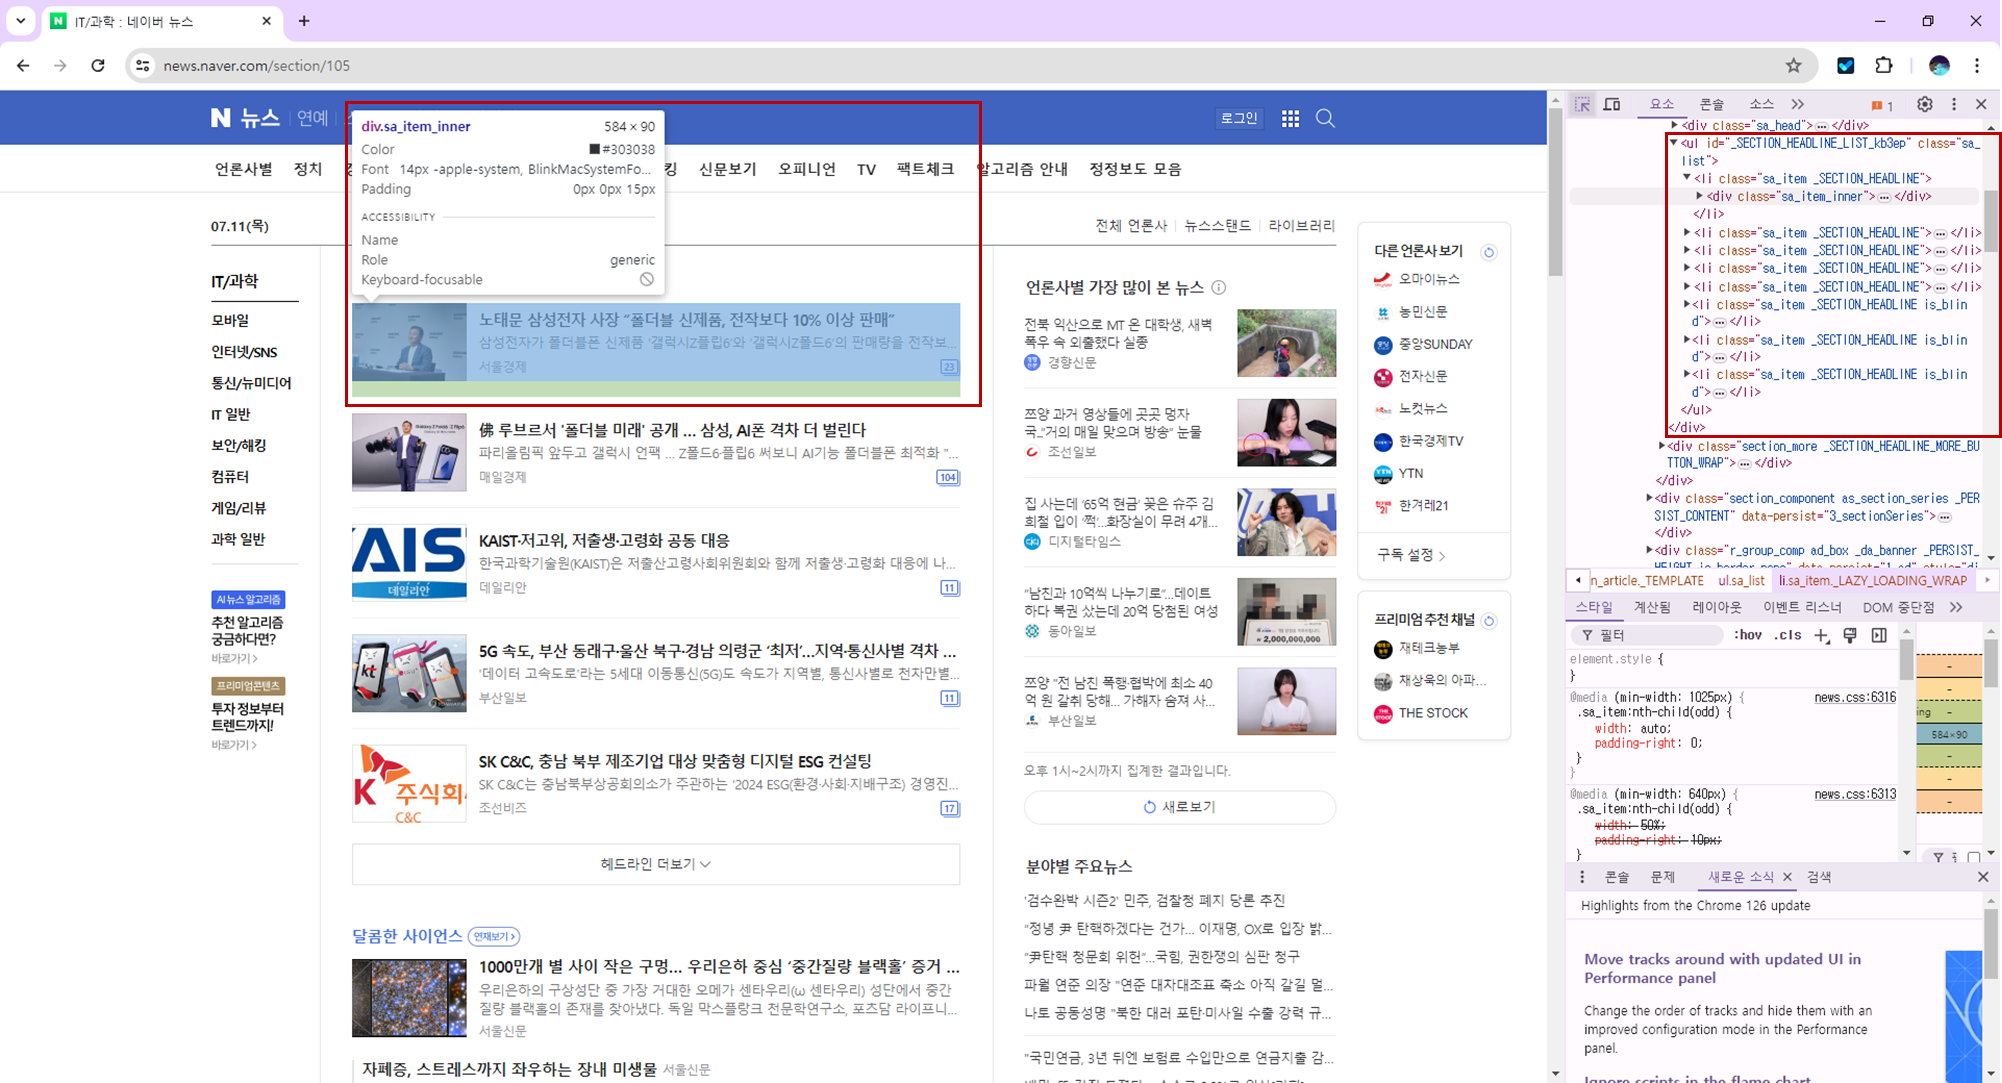The height and width of the screenshot is (1083, 2002).
Task: Open the 오피니언 menu item
Action: 806,169
